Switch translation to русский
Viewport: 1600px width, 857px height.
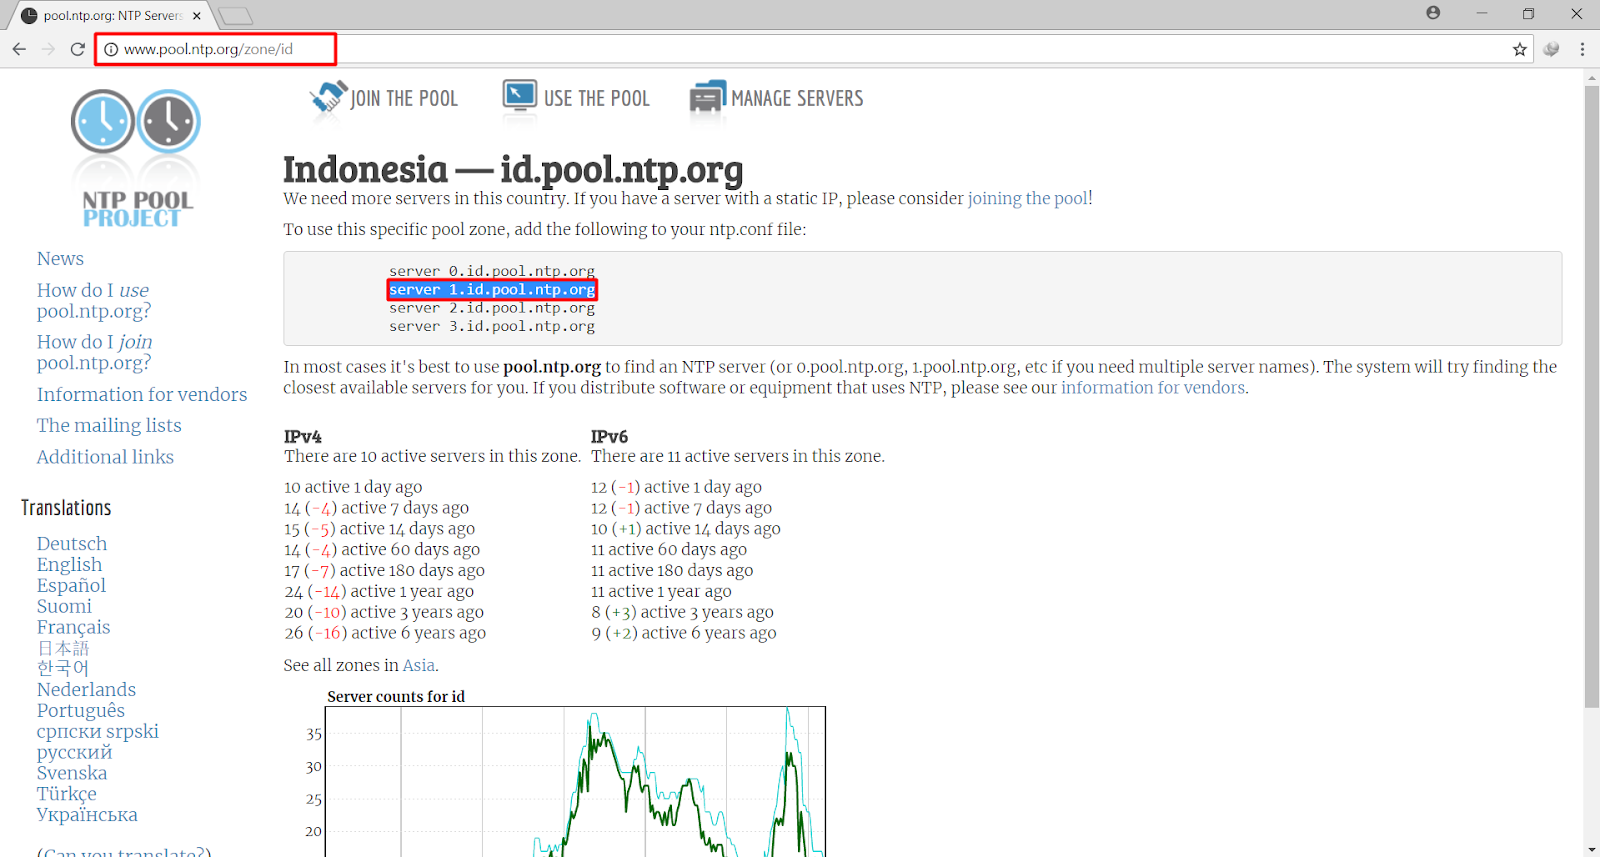[74, 753]
